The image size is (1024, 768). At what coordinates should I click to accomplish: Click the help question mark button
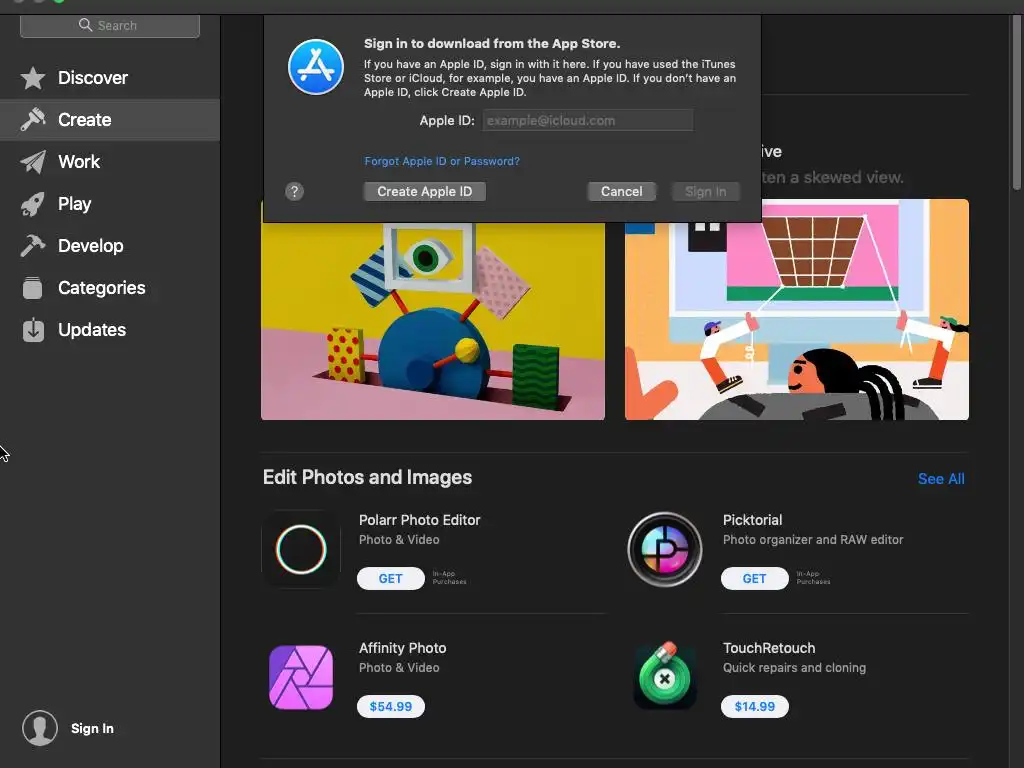(x=295, y=191)
